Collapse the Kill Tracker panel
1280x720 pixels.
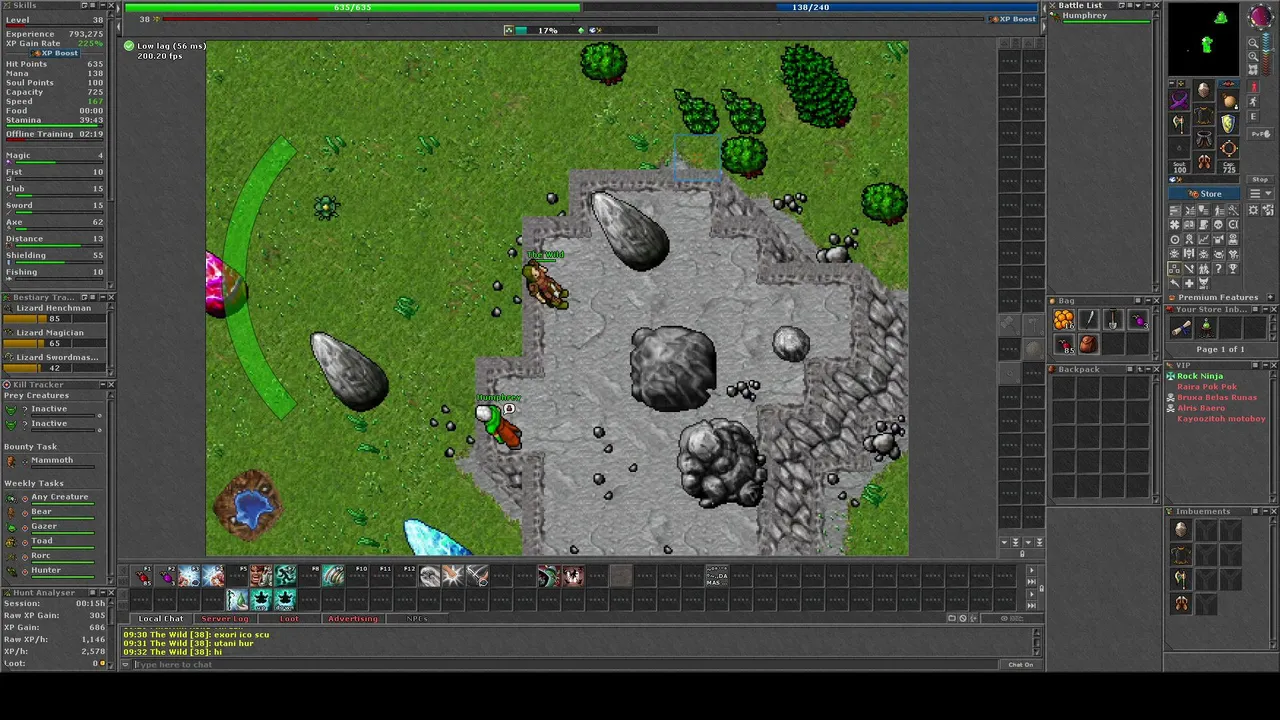(101, 384)
